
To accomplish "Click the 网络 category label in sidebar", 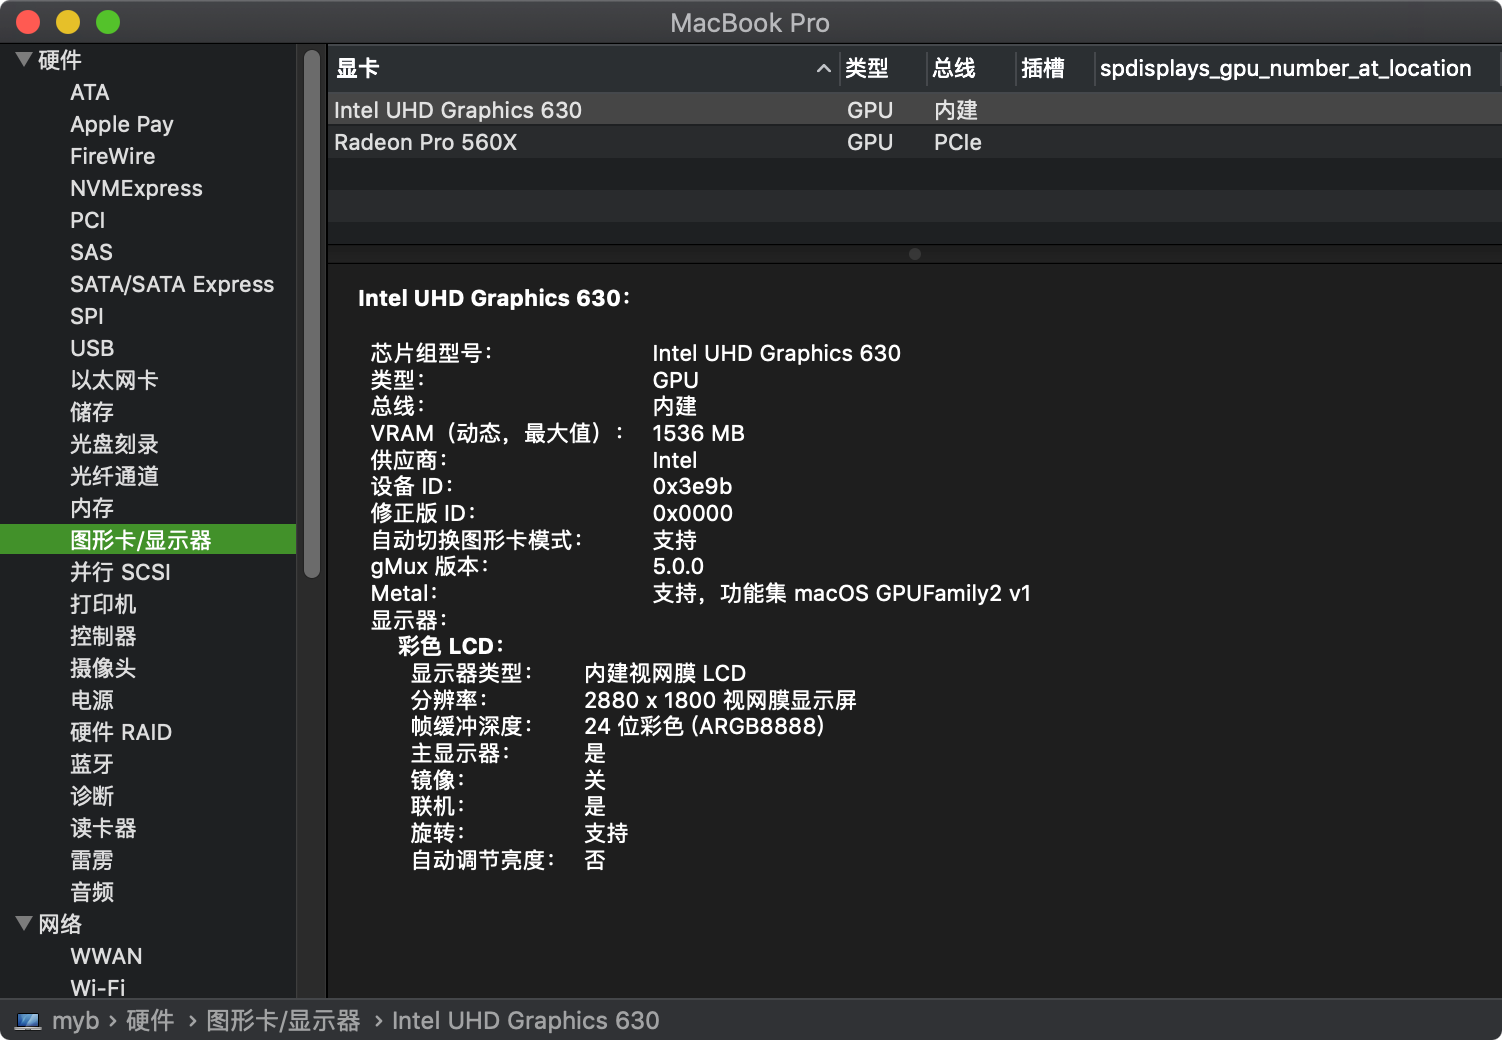I will click(x=60, y=925).
